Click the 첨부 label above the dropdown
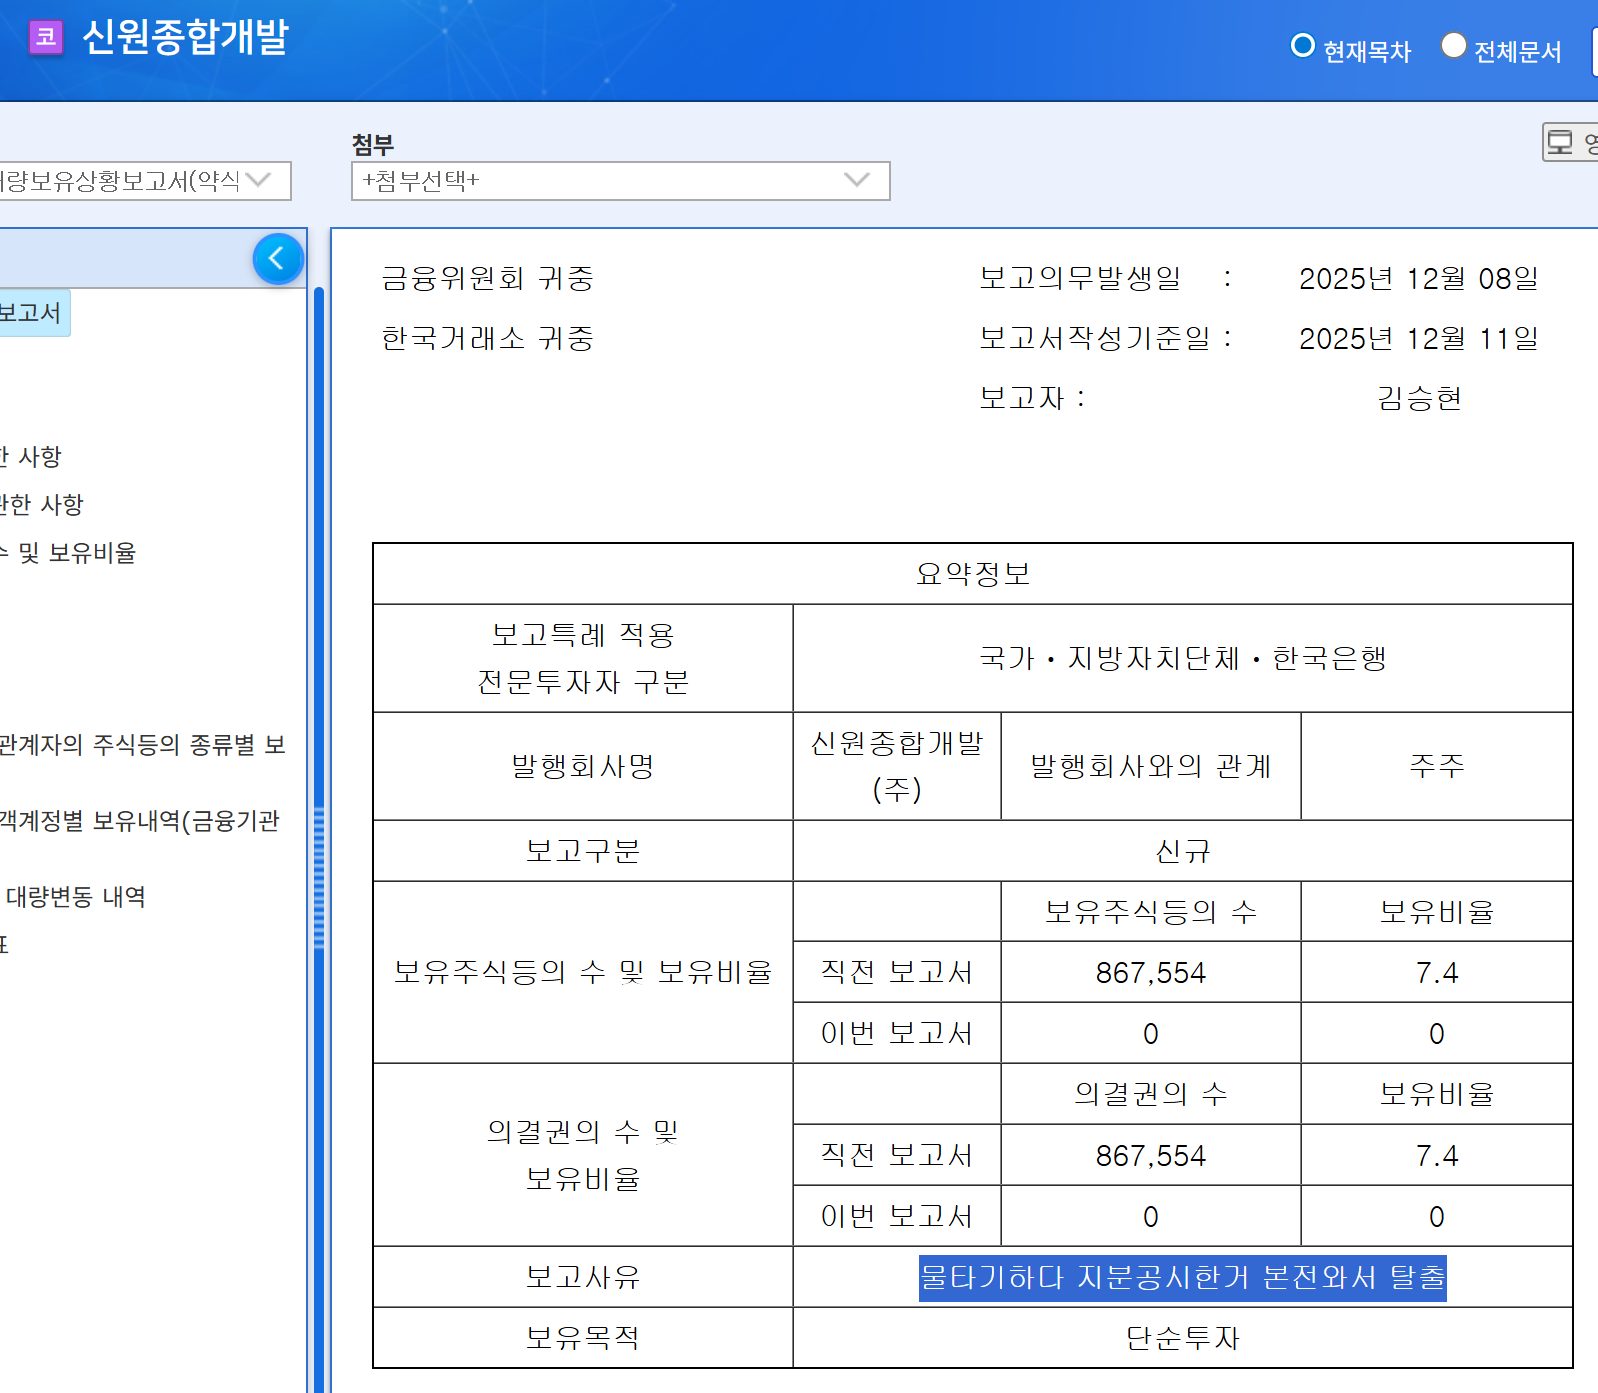Screen dimensions: 1598x1393 click(x=373, y=145)
